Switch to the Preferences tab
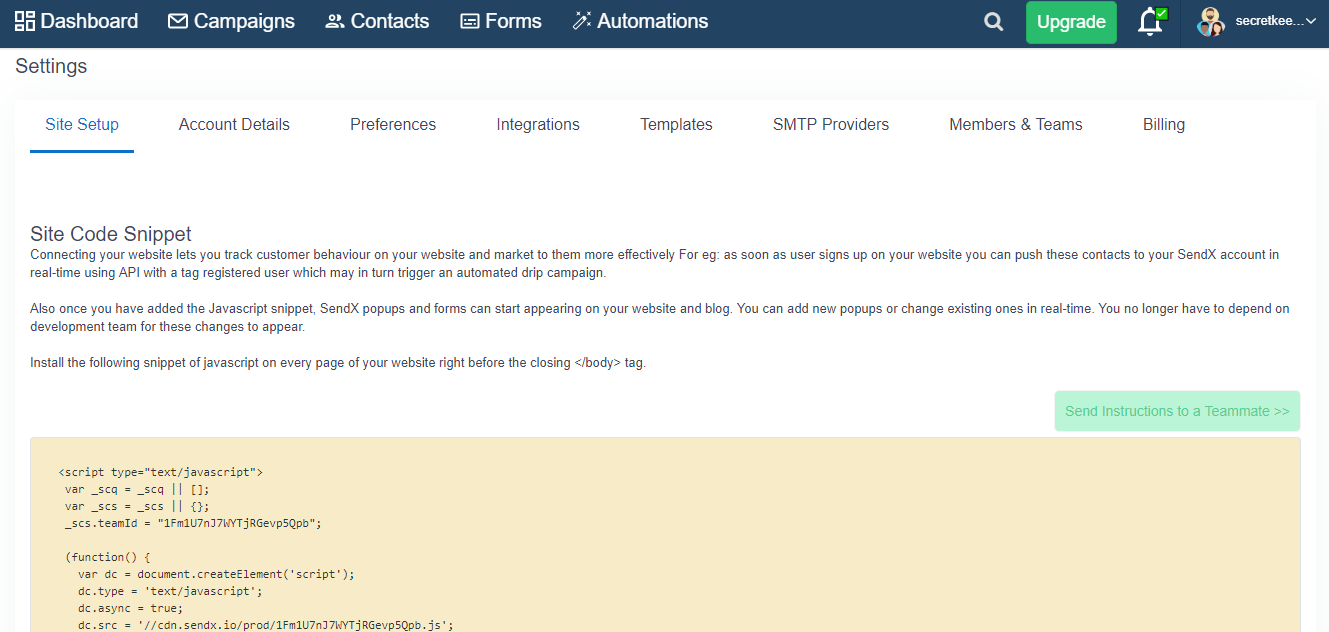Screen dimensions: 1329x632 393,125
